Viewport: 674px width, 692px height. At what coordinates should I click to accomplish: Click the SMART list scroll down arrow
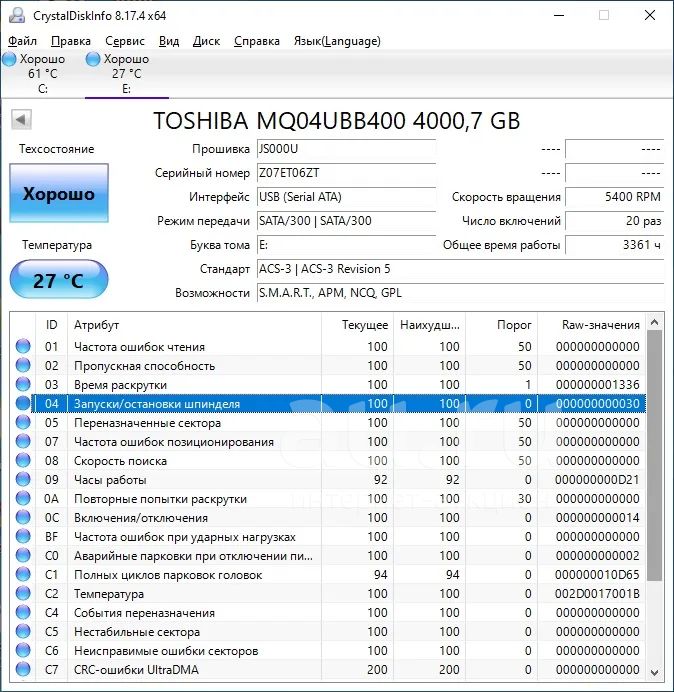point(655,673)
